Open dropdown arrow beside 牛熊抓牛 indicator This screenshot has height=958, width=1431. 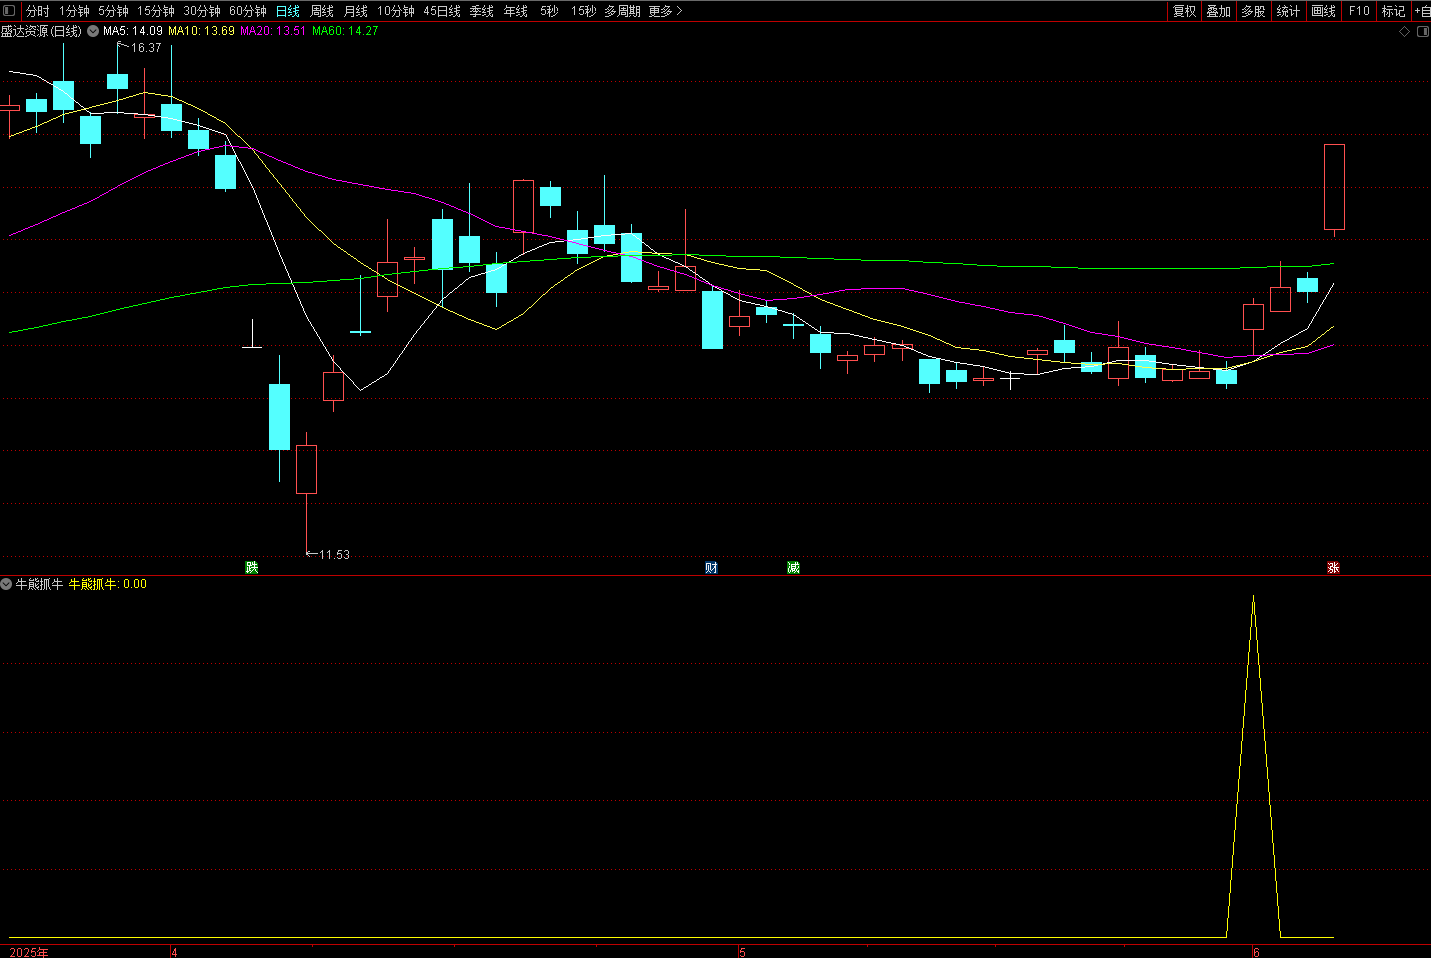pos(6,584)
